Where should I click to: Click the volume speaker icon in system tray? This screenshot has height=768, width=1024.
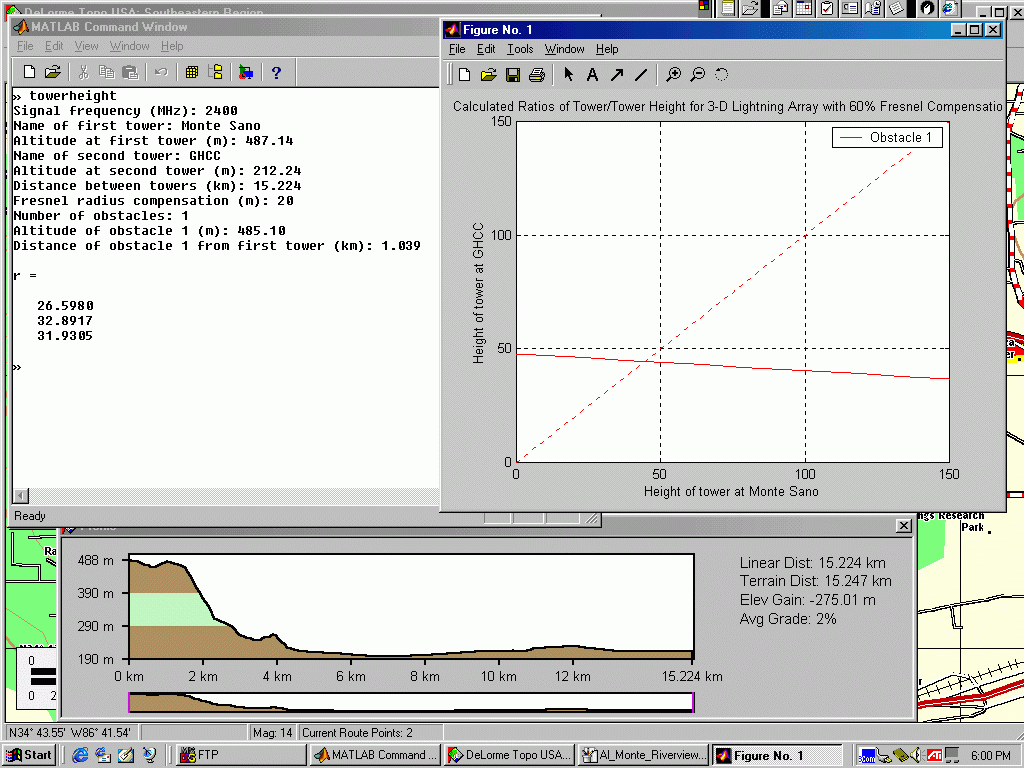(915, 755)
